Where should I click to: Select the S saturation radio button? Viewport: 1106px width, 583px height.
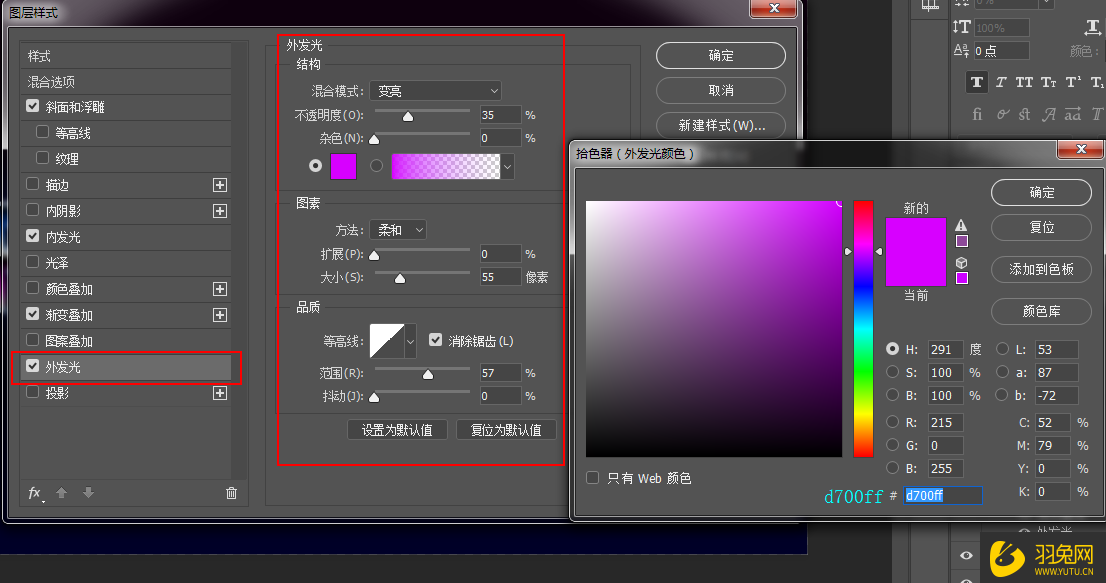(x=892, y=372)
